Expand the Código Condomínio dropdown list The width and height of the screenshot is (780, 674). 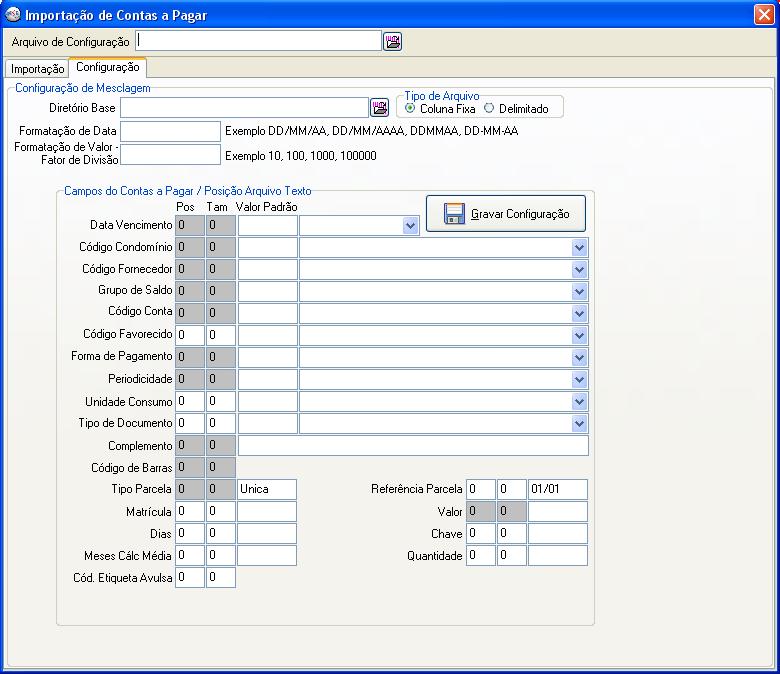579,248
